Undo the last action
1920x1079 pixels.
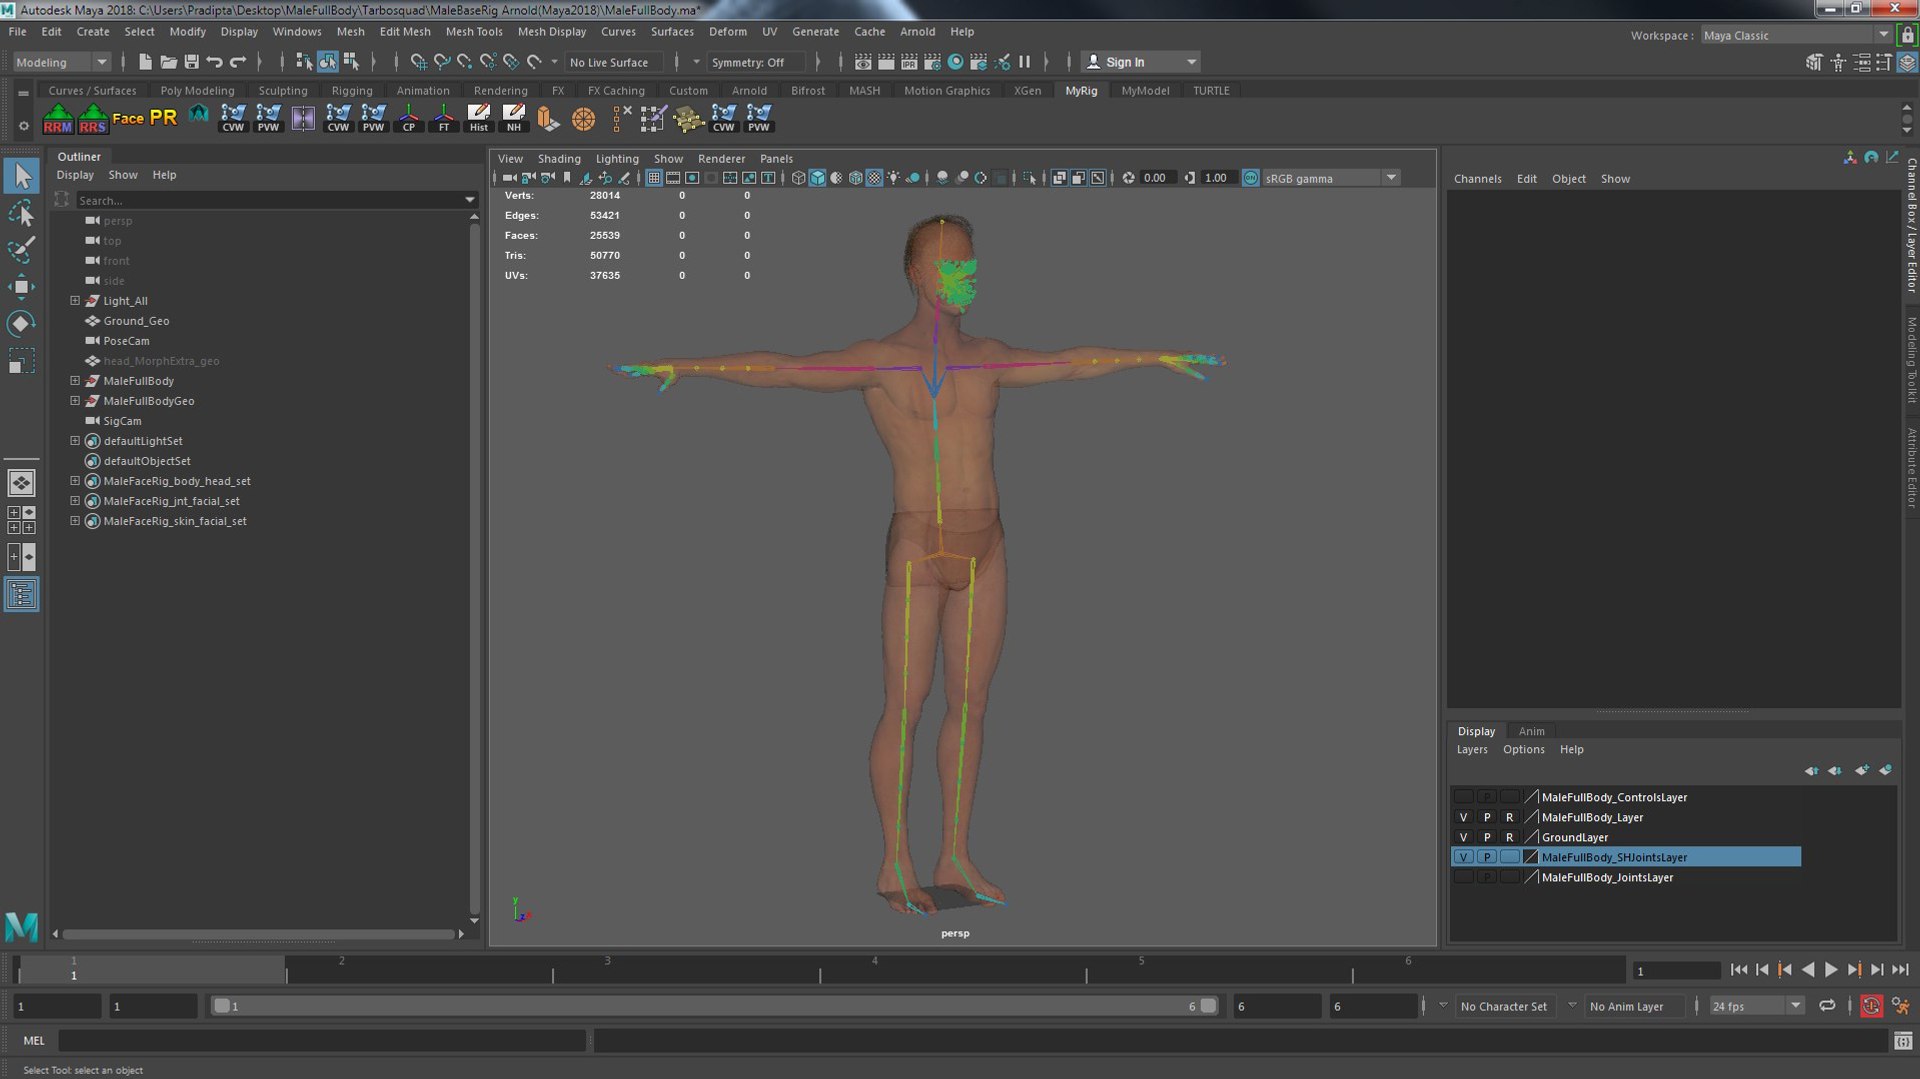click(214, 62)
